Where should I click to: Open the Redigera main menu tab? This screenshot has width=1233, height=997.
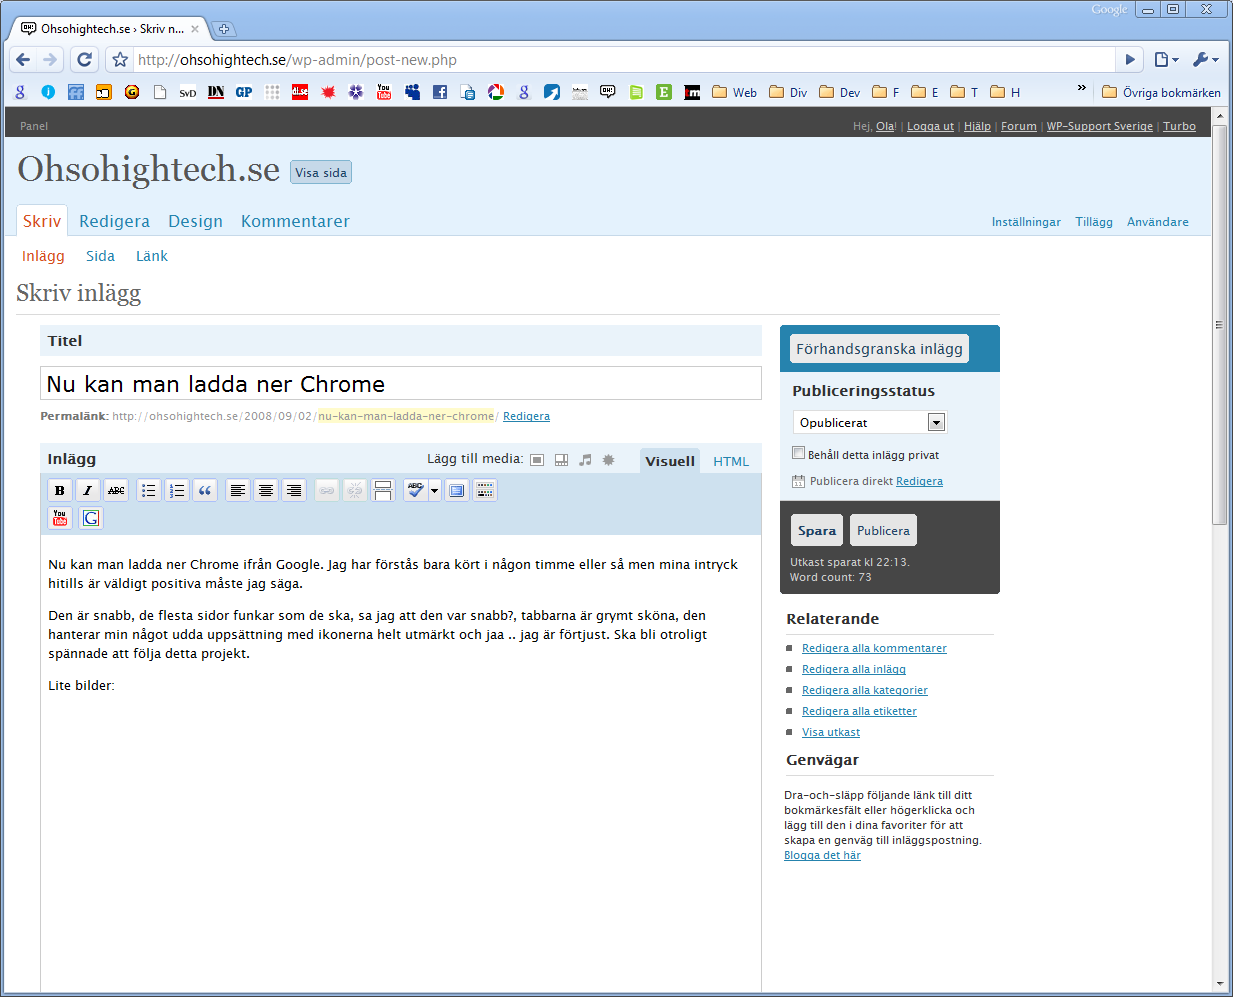click(115, 221)
